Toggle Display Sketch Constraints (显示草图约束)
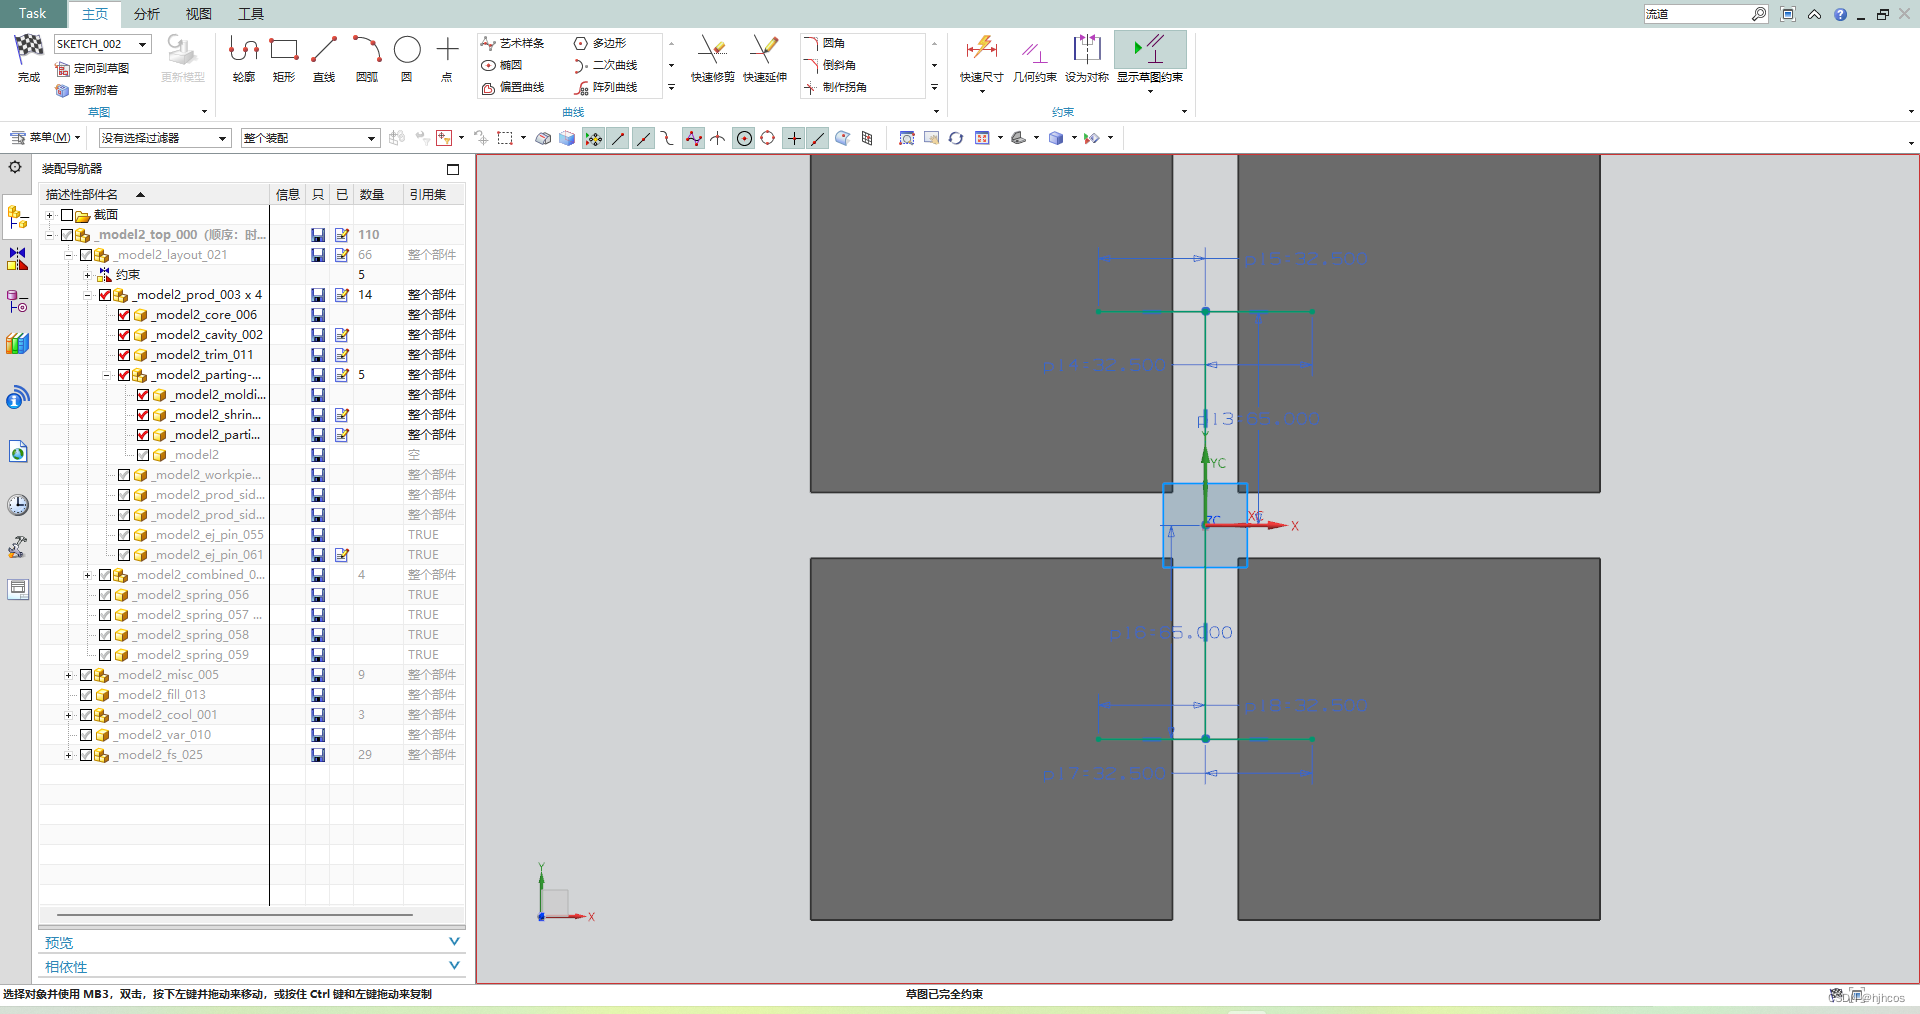 1150,58
